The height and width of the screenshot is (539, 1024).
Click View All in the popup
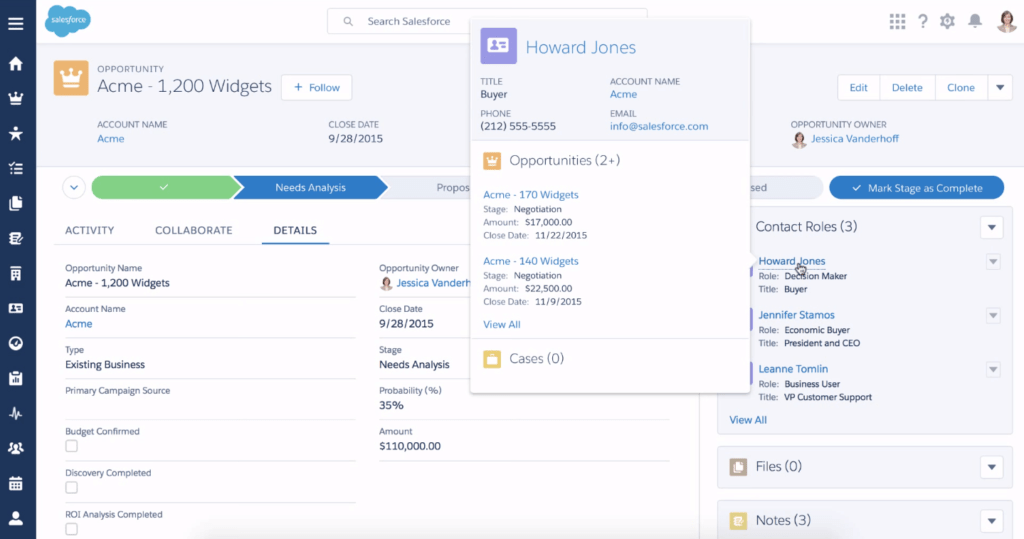tap(502, 324)
